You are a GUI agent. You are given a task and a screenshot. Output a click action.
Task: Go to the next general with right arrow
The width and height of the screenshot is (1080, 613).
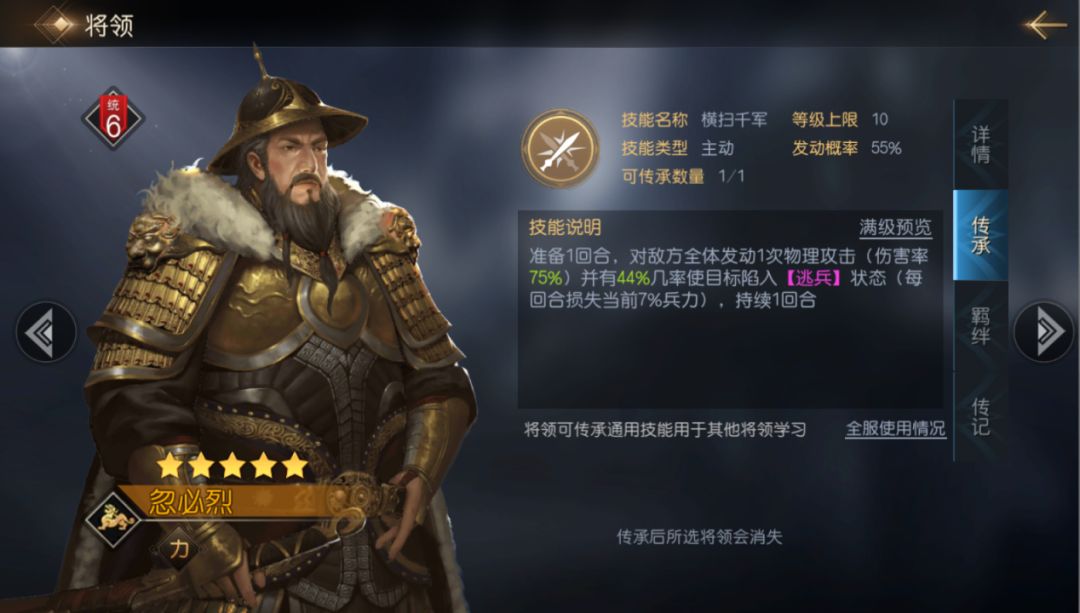pyautogui.click(x=1044, y=332)
